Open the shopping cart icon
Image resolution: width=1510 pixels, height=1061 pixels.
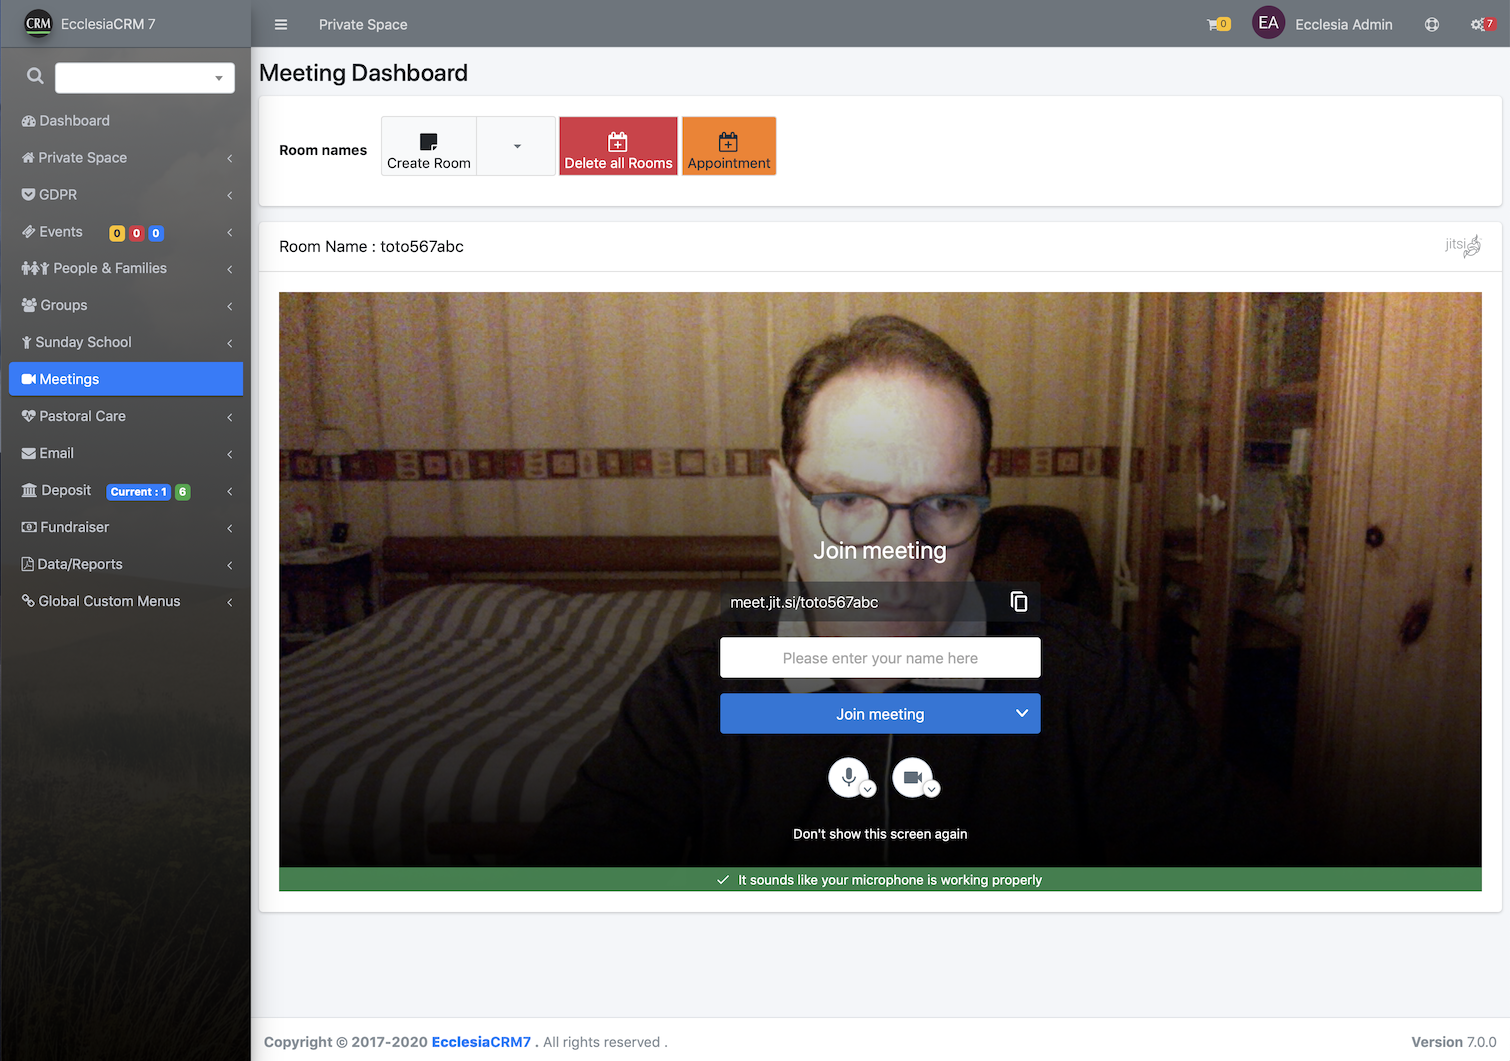pos(1218,24)
